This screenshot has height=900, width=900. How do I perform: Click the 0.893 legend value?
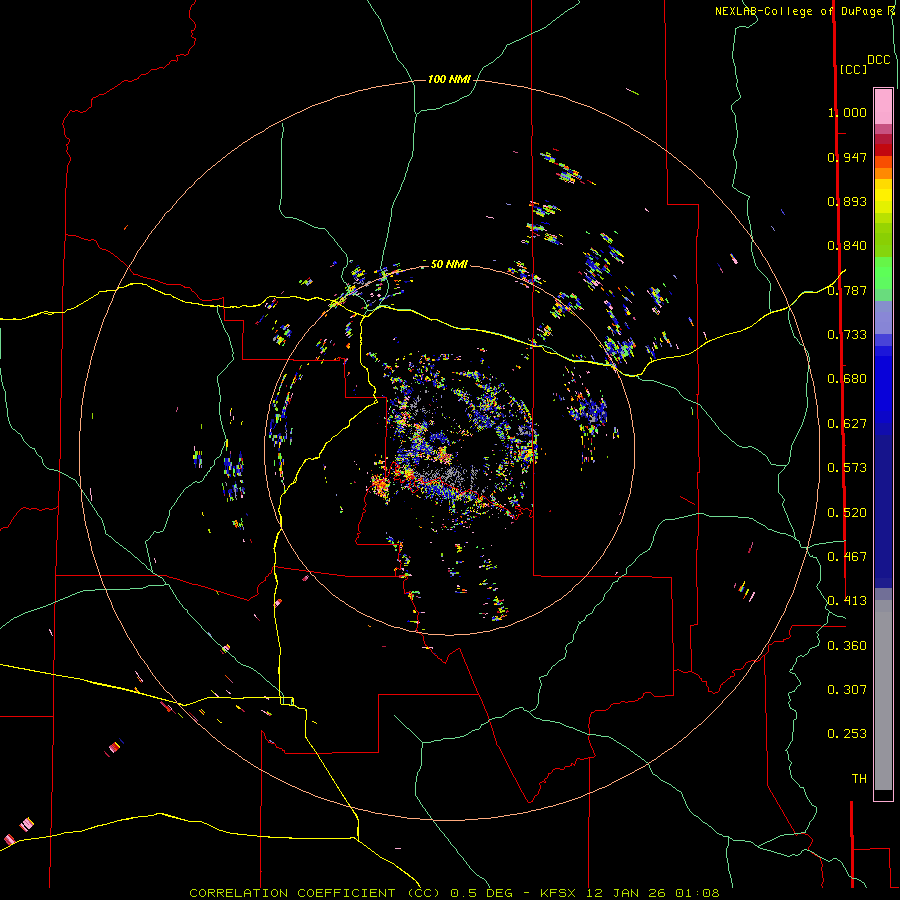(x=847, y=201)
